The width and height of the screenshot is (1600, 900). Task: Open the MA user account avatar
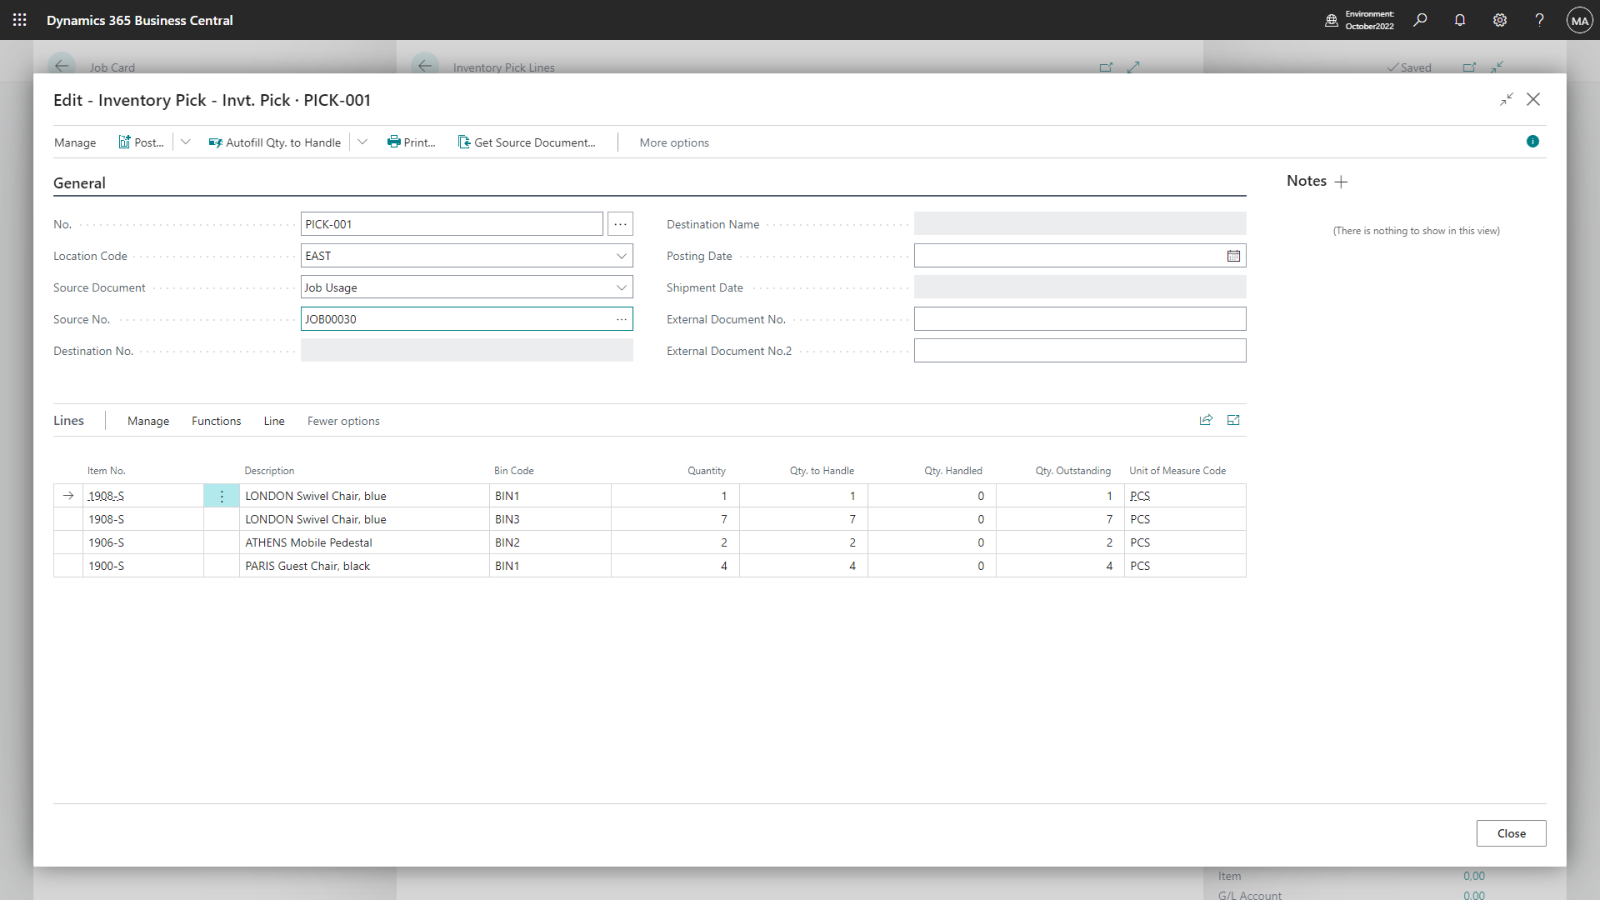(1580, 20)
